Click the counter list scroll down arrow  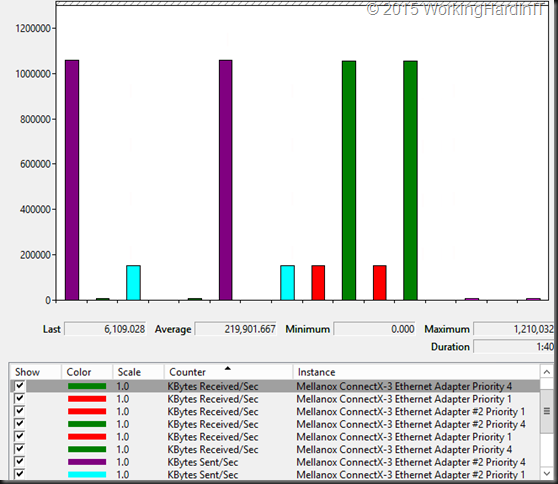tap(547, 473)
